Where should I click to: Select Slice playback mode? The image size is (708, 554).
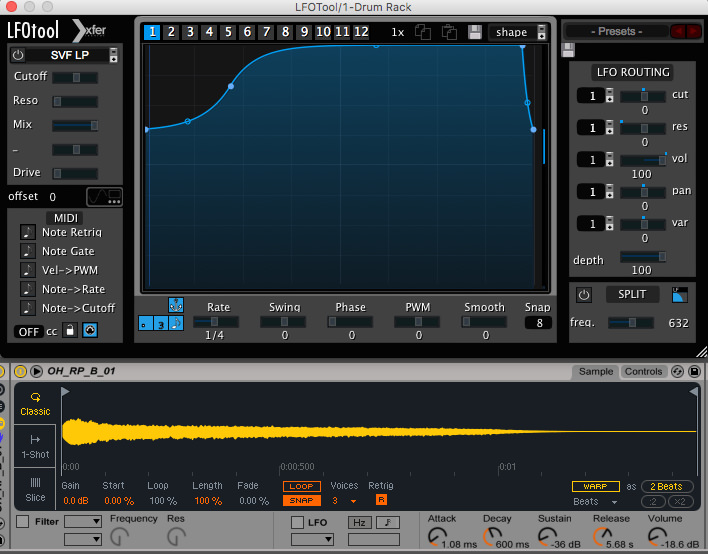coord(35,490)
